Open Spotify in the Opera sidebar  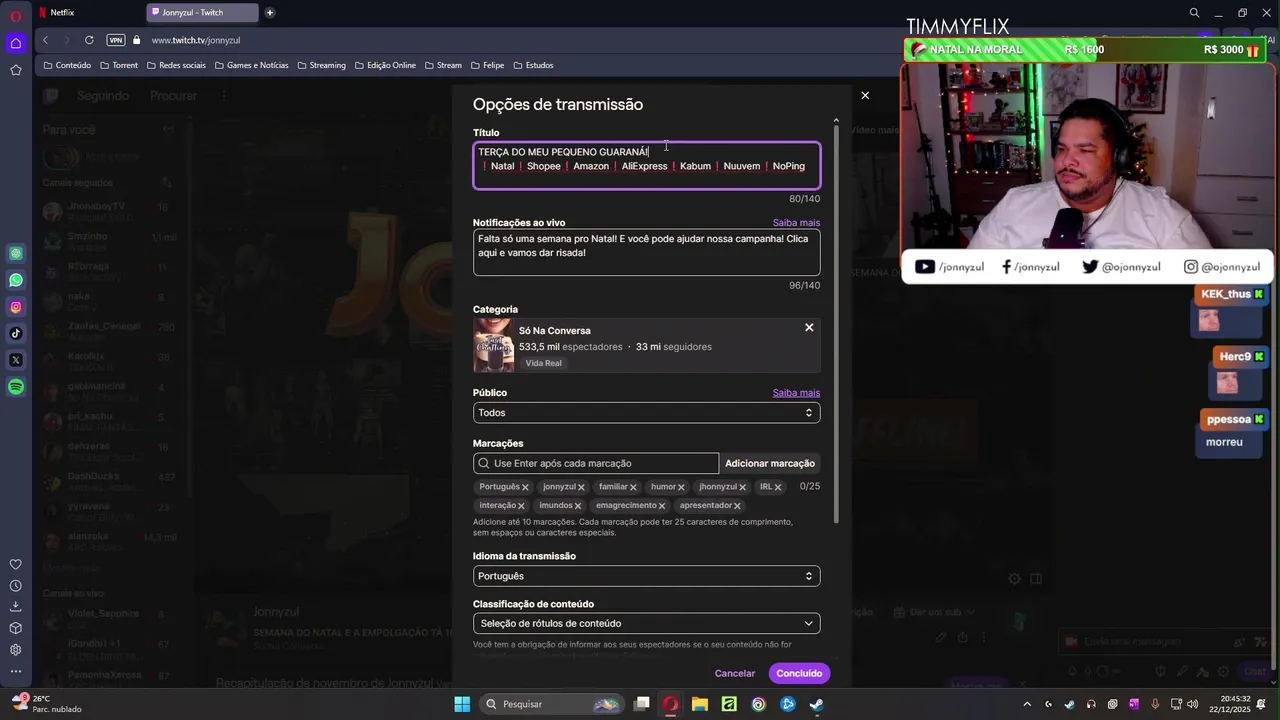coord(16,386)
